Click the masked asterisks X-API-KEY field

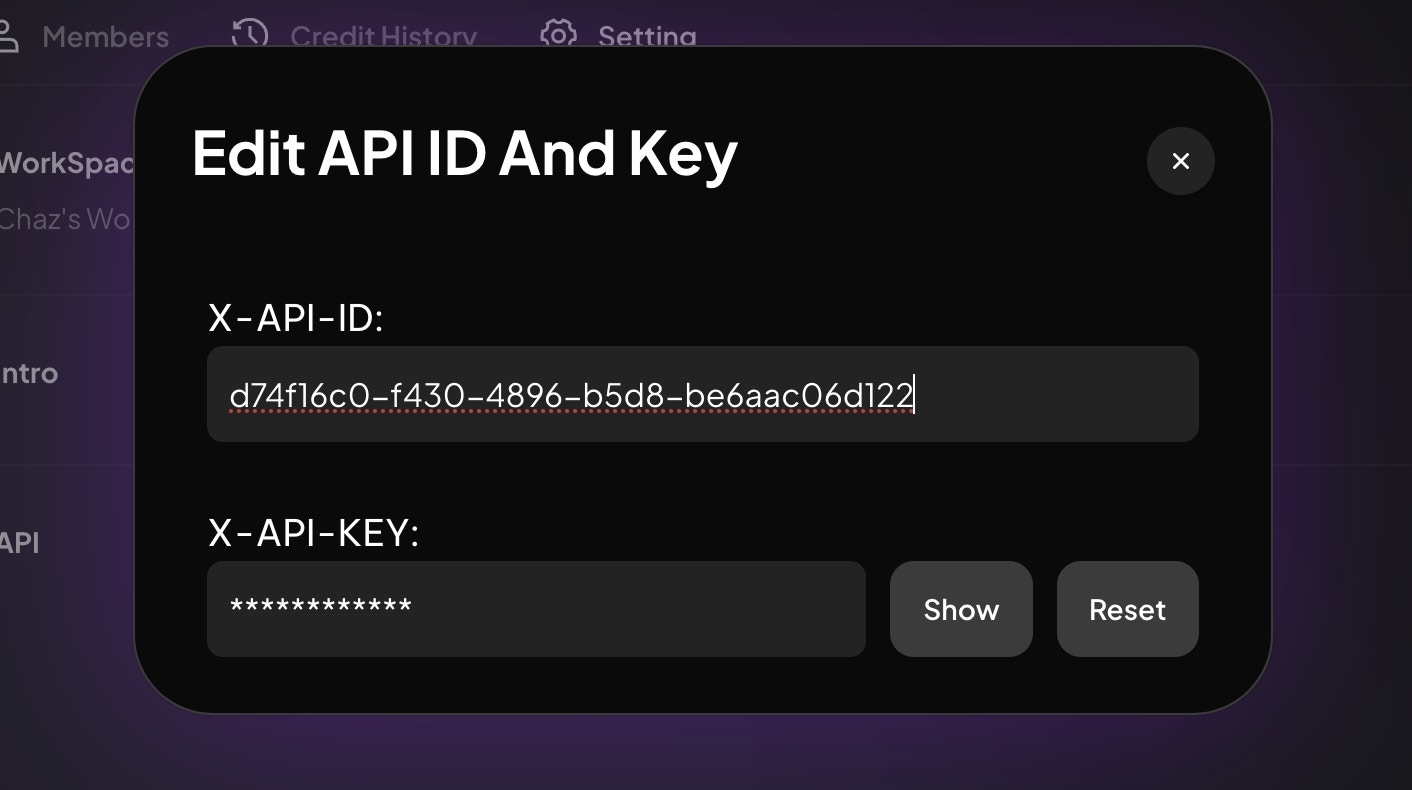click(536, 609)
